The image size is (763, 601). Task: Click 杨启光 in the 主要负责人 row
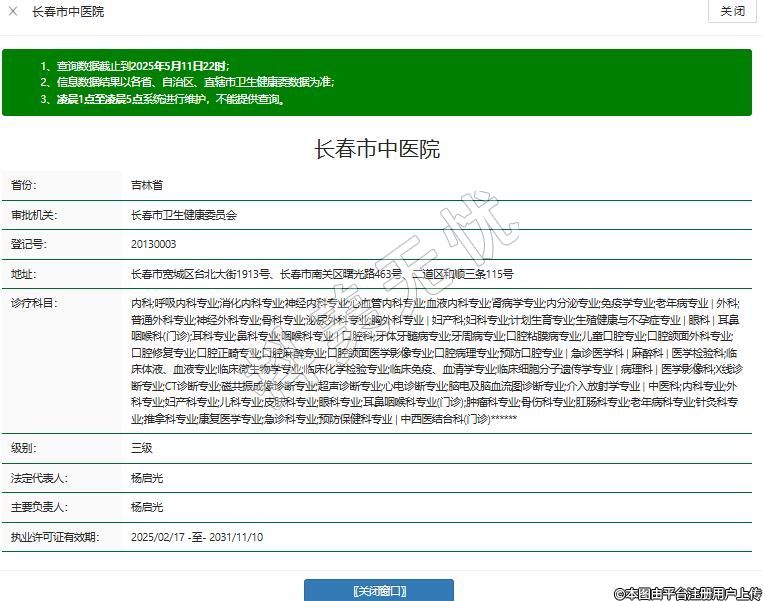click(x=147, y=508)
